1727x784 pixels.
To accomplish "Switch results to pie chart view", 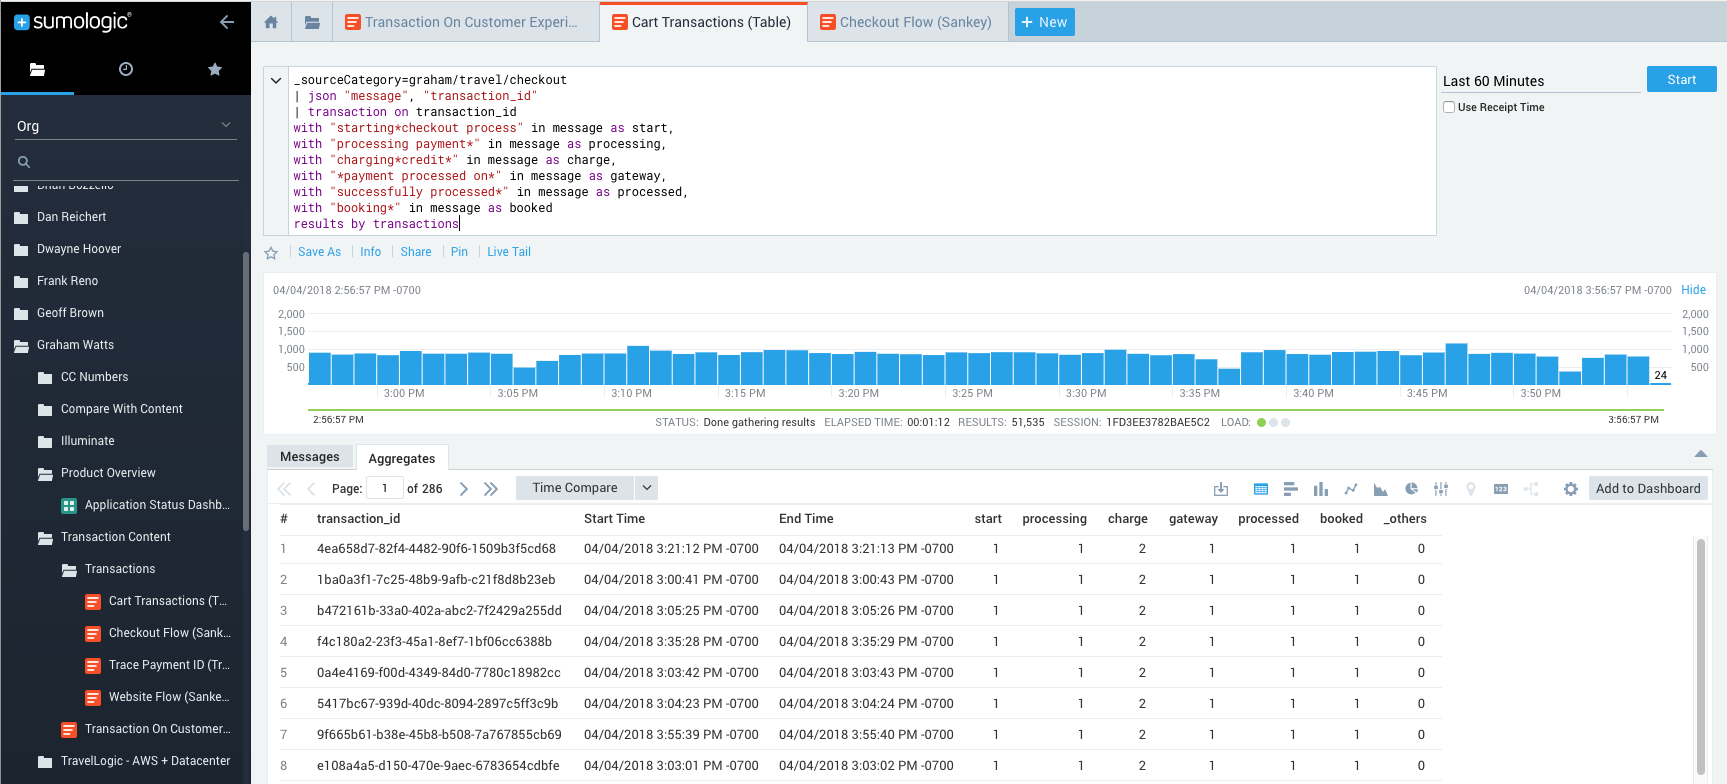I will coord(1411,489).
